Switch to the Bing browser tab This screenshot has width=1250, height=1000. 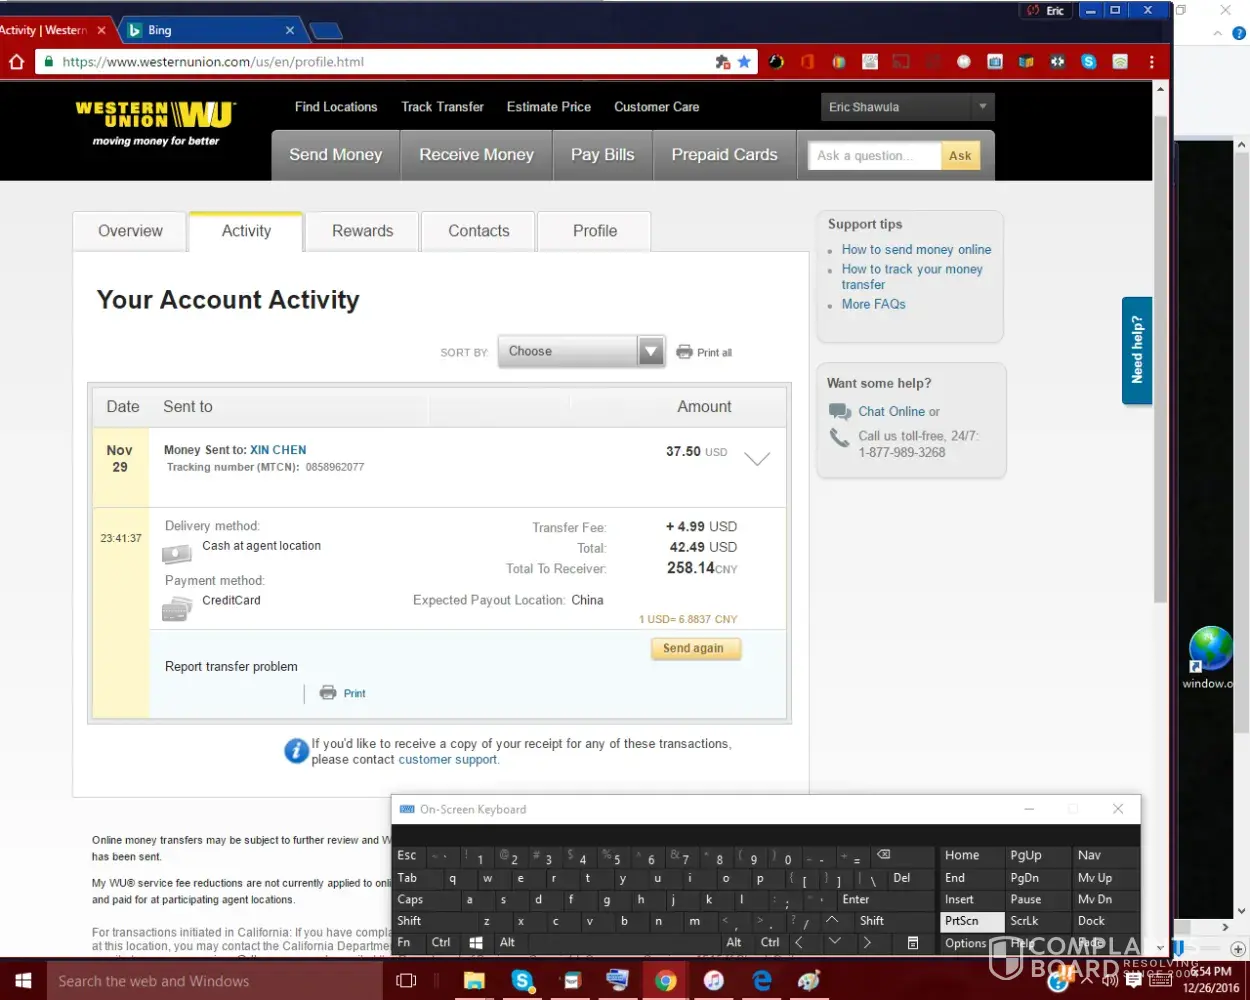click(210, 30)
